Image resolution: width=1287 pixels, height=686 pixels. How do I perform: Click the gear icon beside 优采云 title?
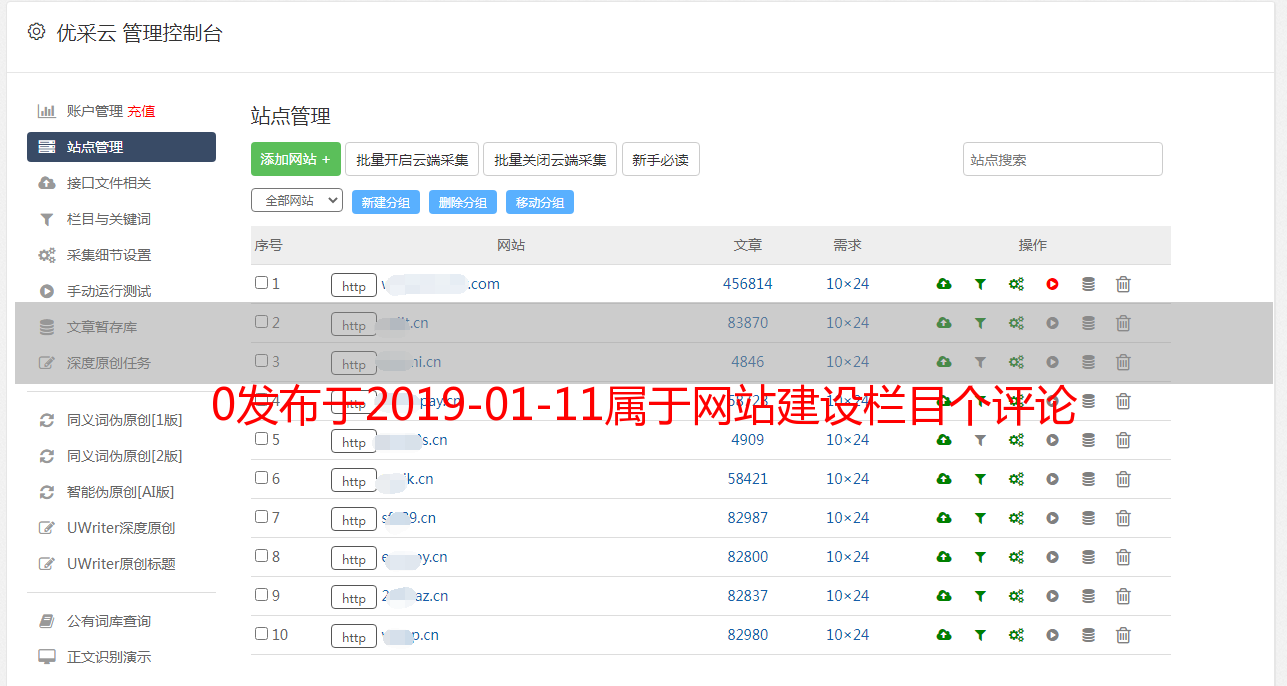37,32
